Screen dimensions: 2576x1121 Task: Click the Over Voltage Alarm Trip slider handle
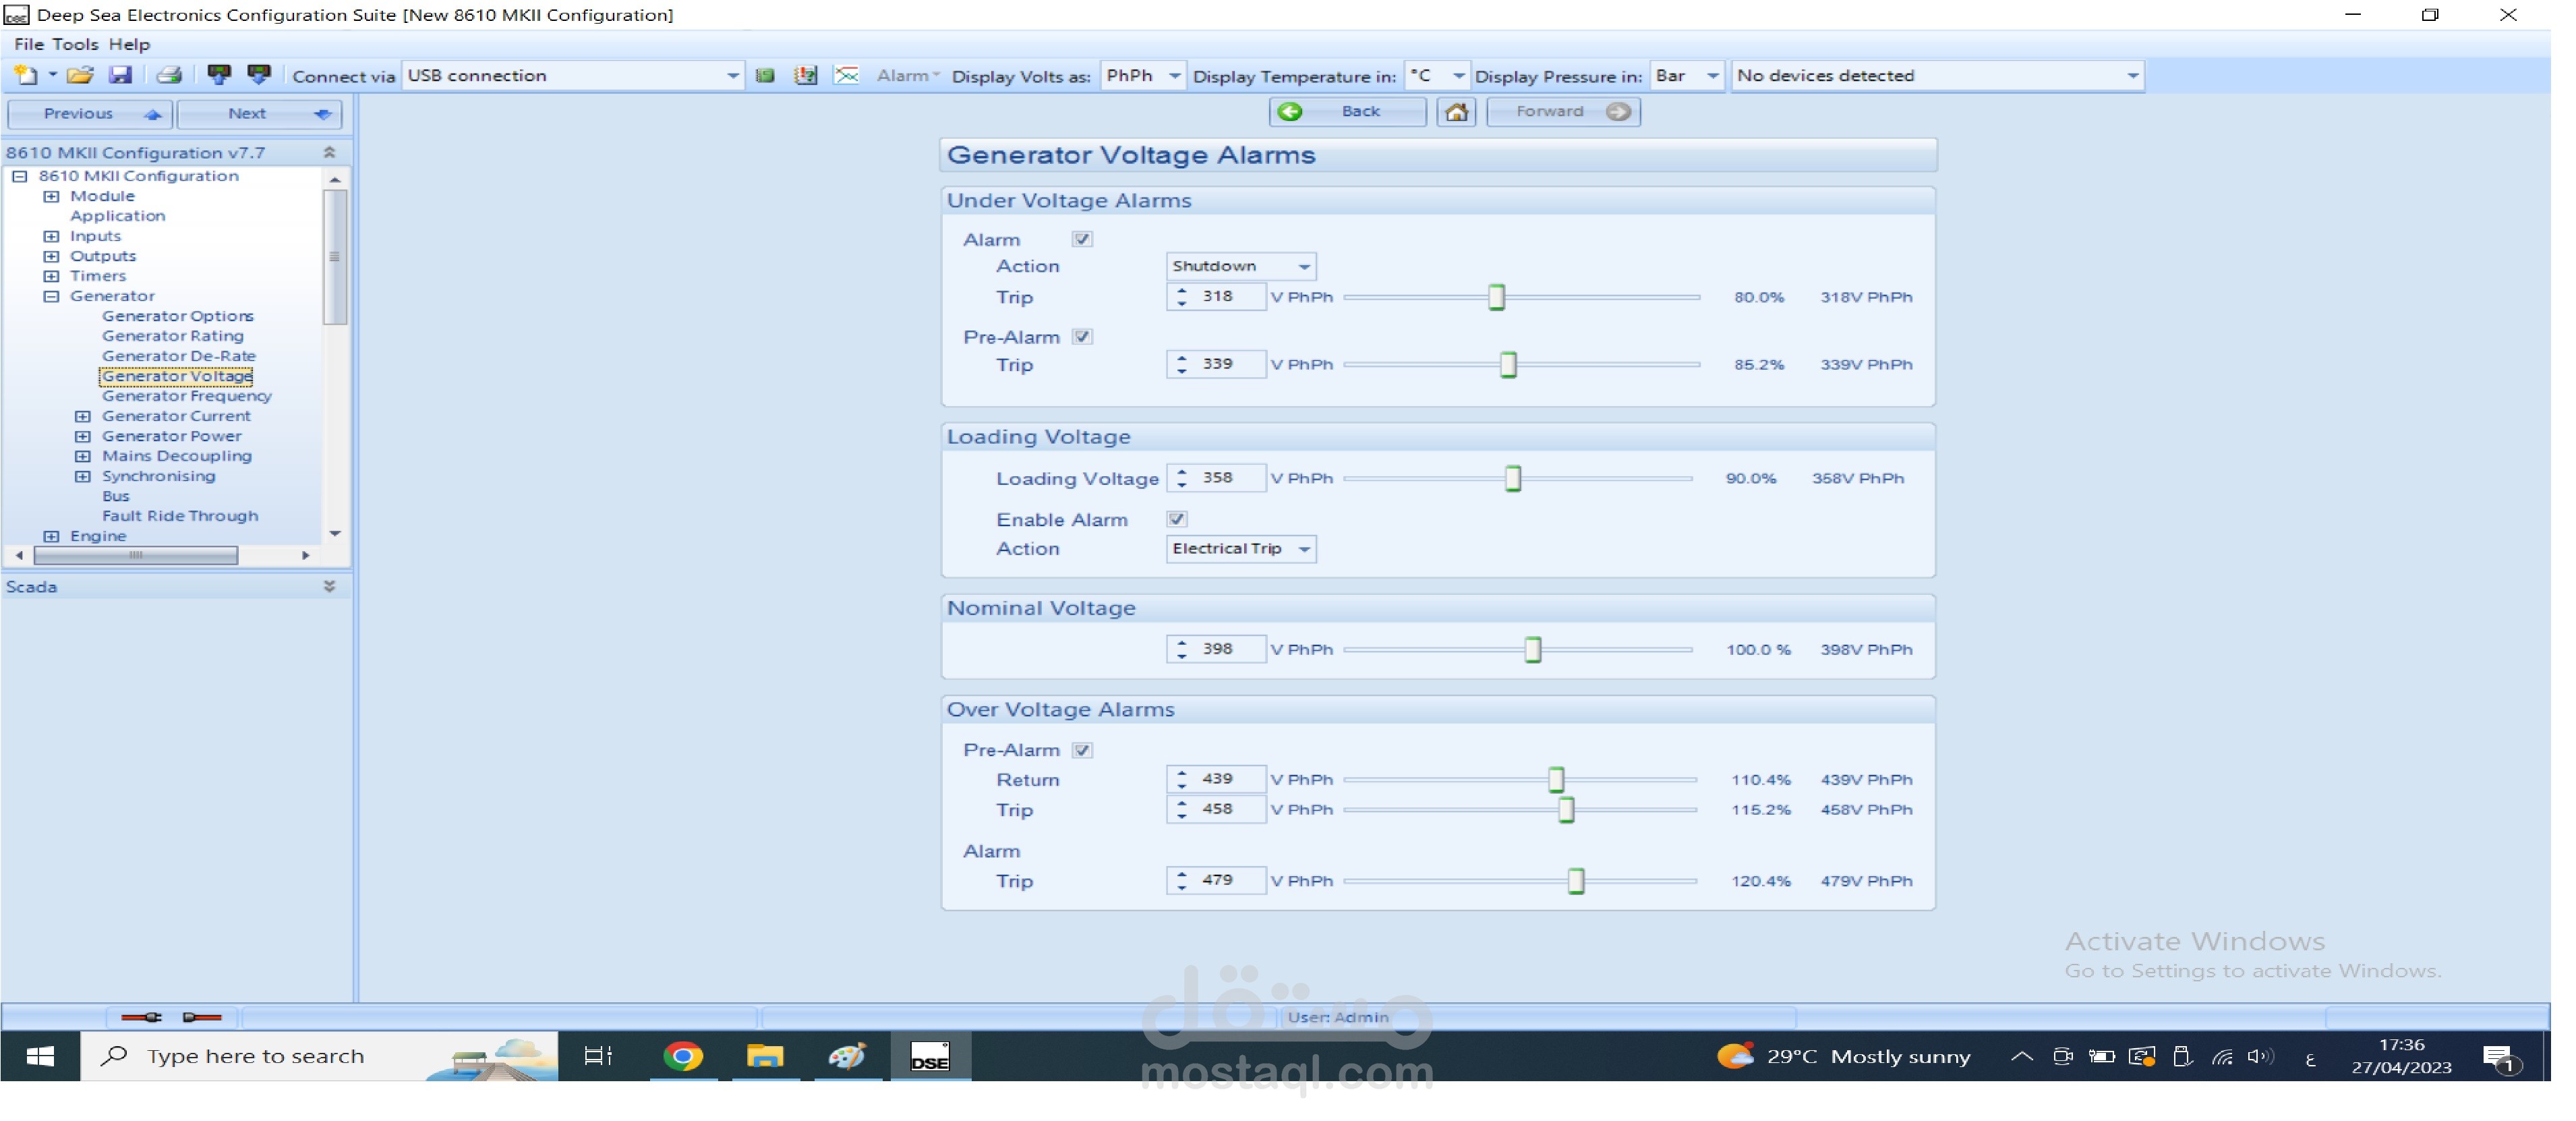coord(1576,881)
